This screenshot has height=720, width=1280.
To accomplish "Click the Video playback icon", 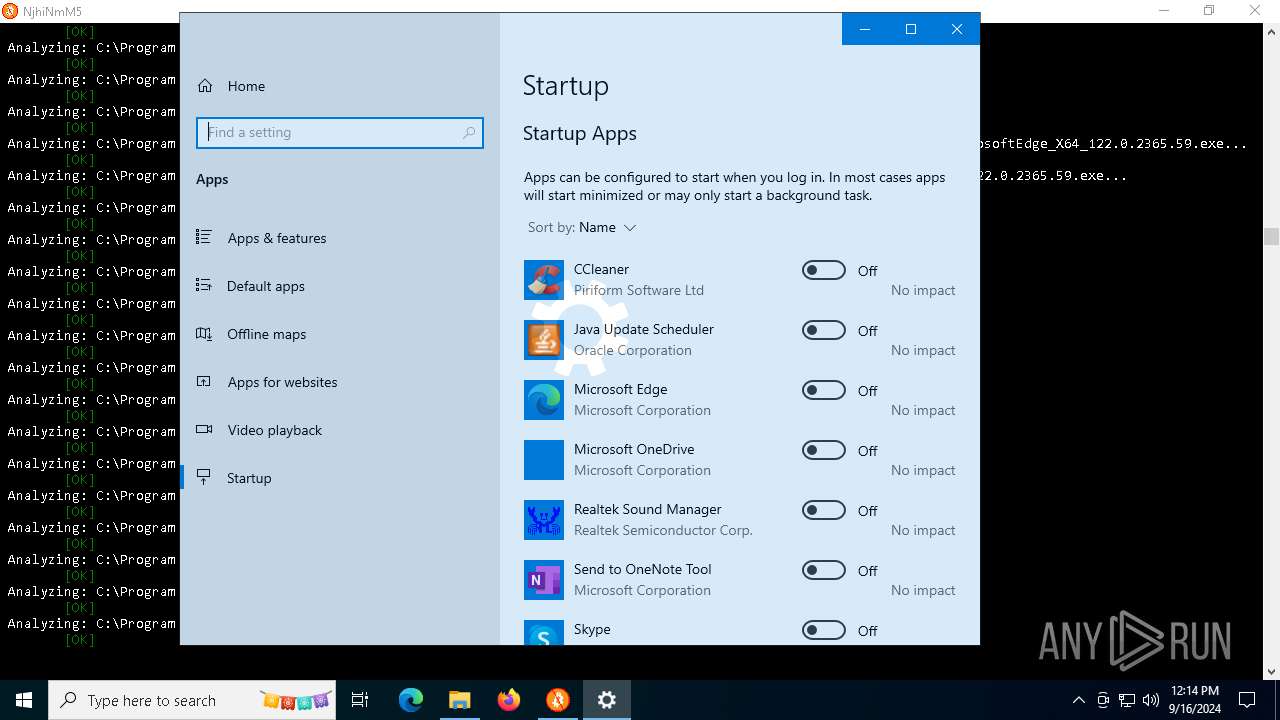I will 204,430.
